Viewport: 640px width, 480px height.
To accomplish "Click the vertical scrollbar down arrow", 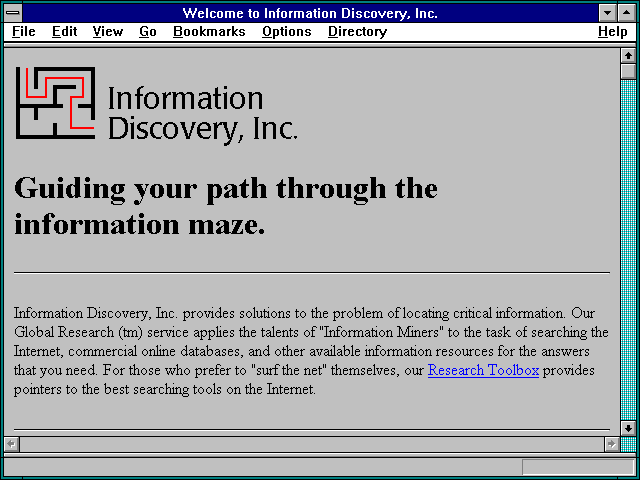I will [628, 428].
